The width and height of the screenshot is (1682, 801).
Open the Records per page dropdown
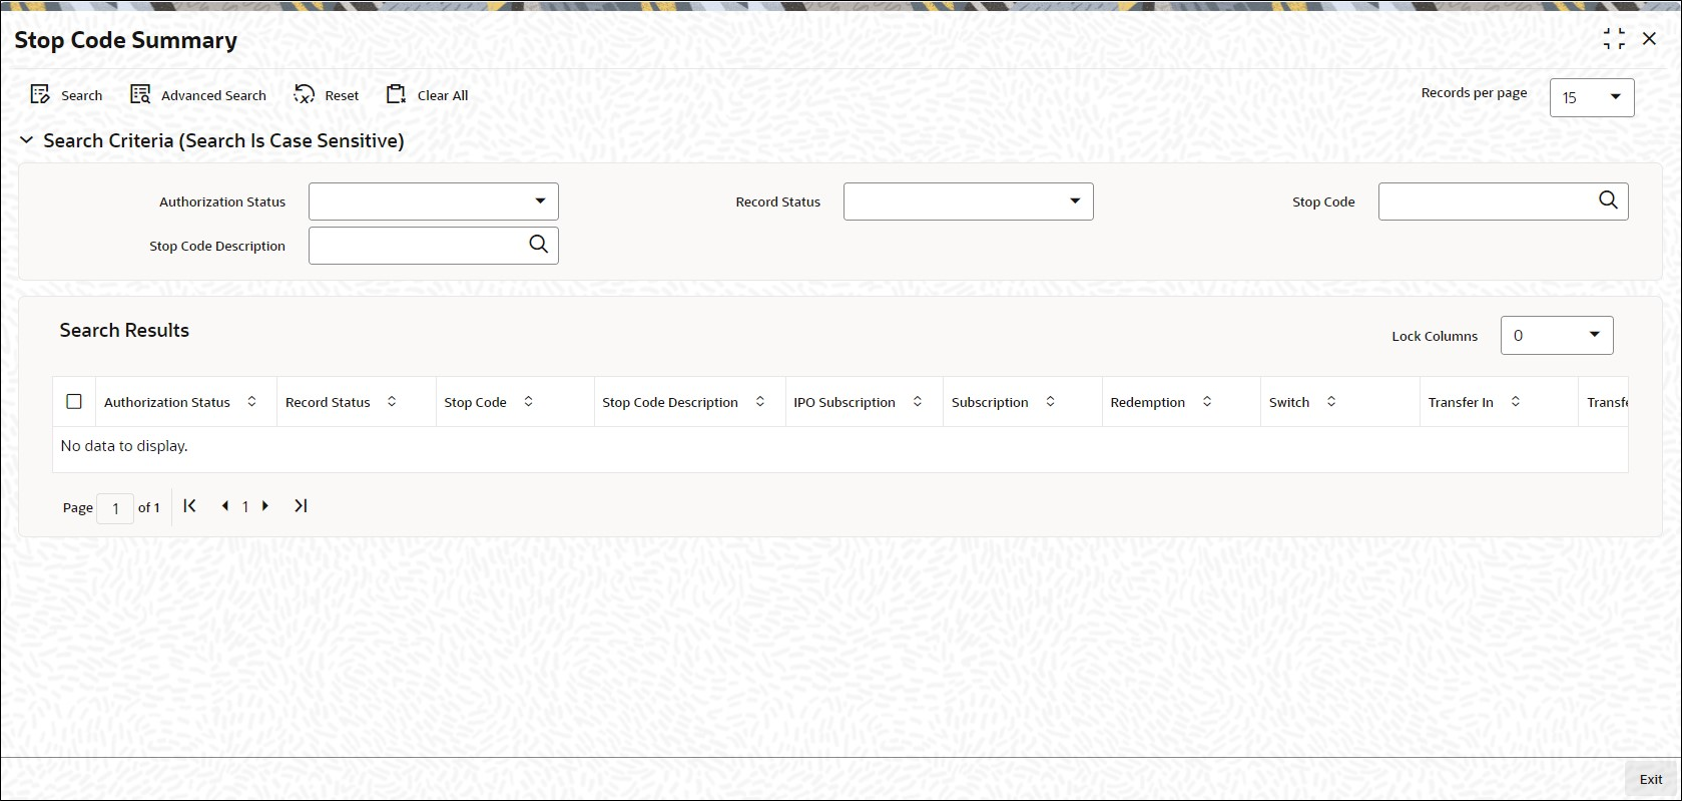click(1592, 98)
